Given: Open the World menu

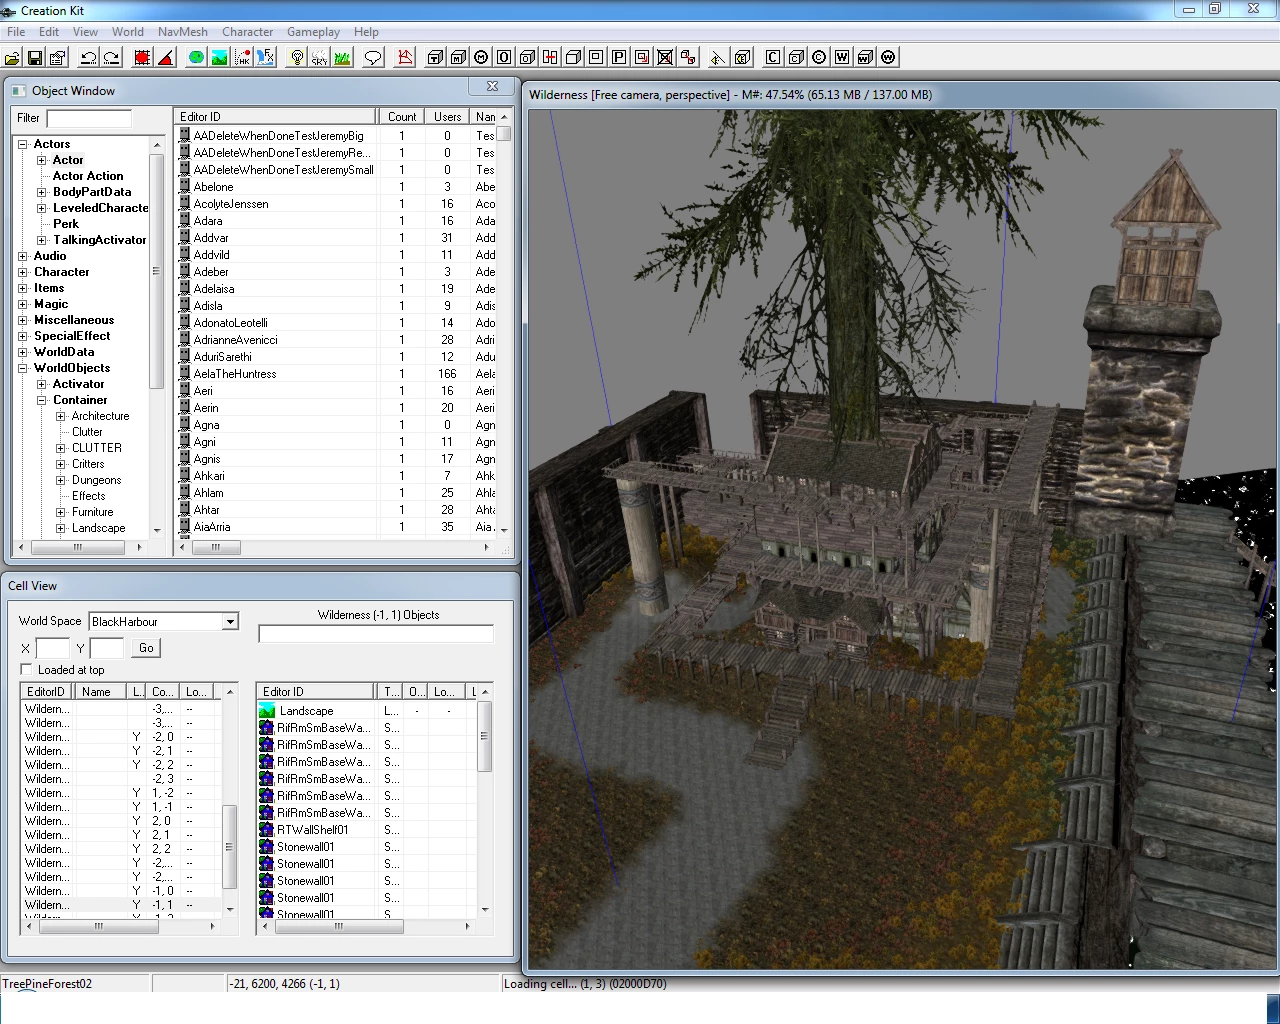Looking at the screenshot, I should point(128,32).
